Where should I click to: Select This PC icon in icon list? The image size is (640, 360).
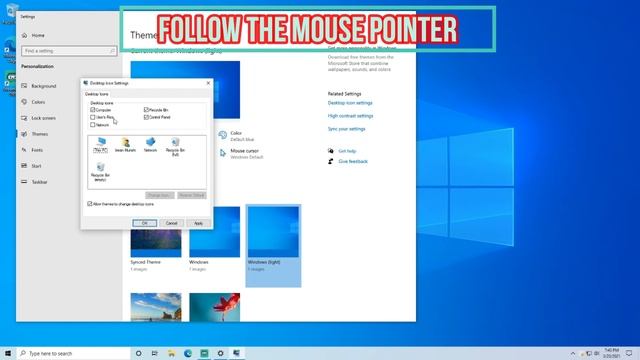click(x=100, y=145)
